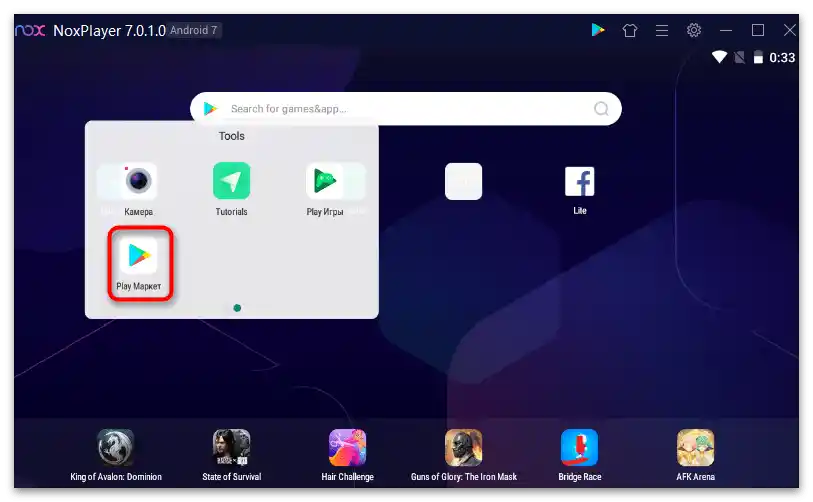Open Bridge Race game
The image size is (813, 502).
tap(580, 448)
